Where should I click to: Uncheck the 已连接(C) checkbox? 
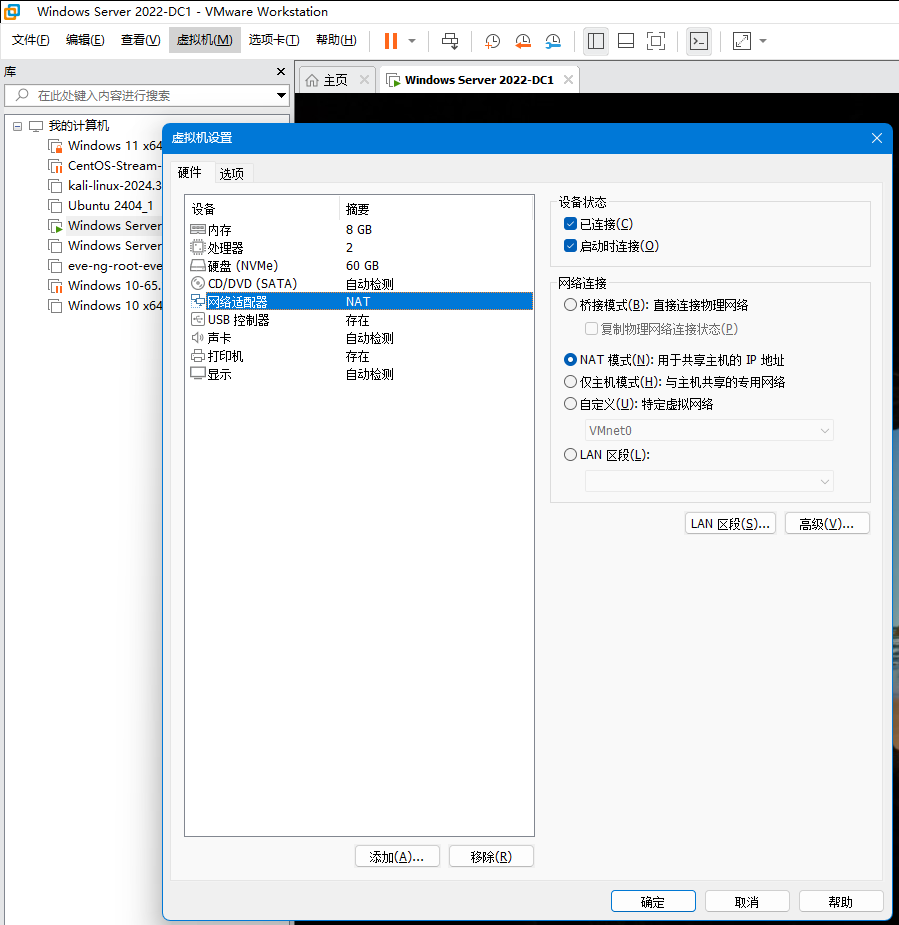point(570,224)
